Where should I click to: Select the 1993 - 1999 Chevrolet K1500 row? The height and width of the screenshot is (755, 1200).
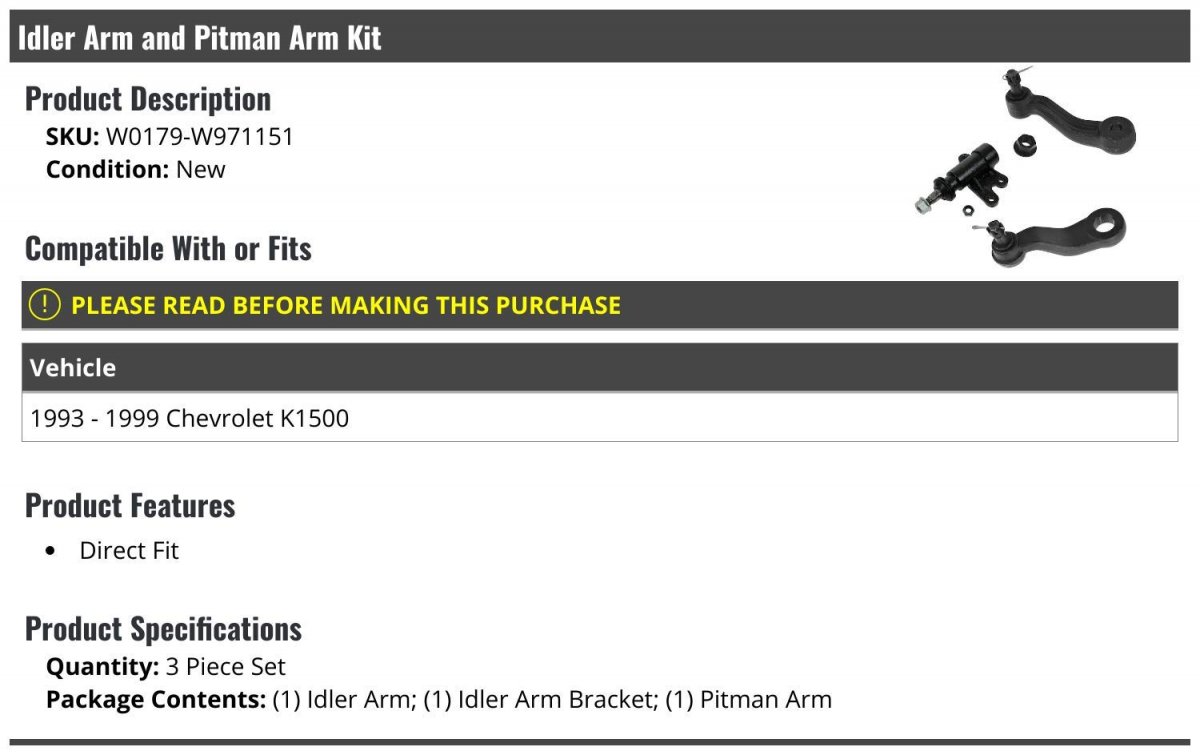click(600, 417)
